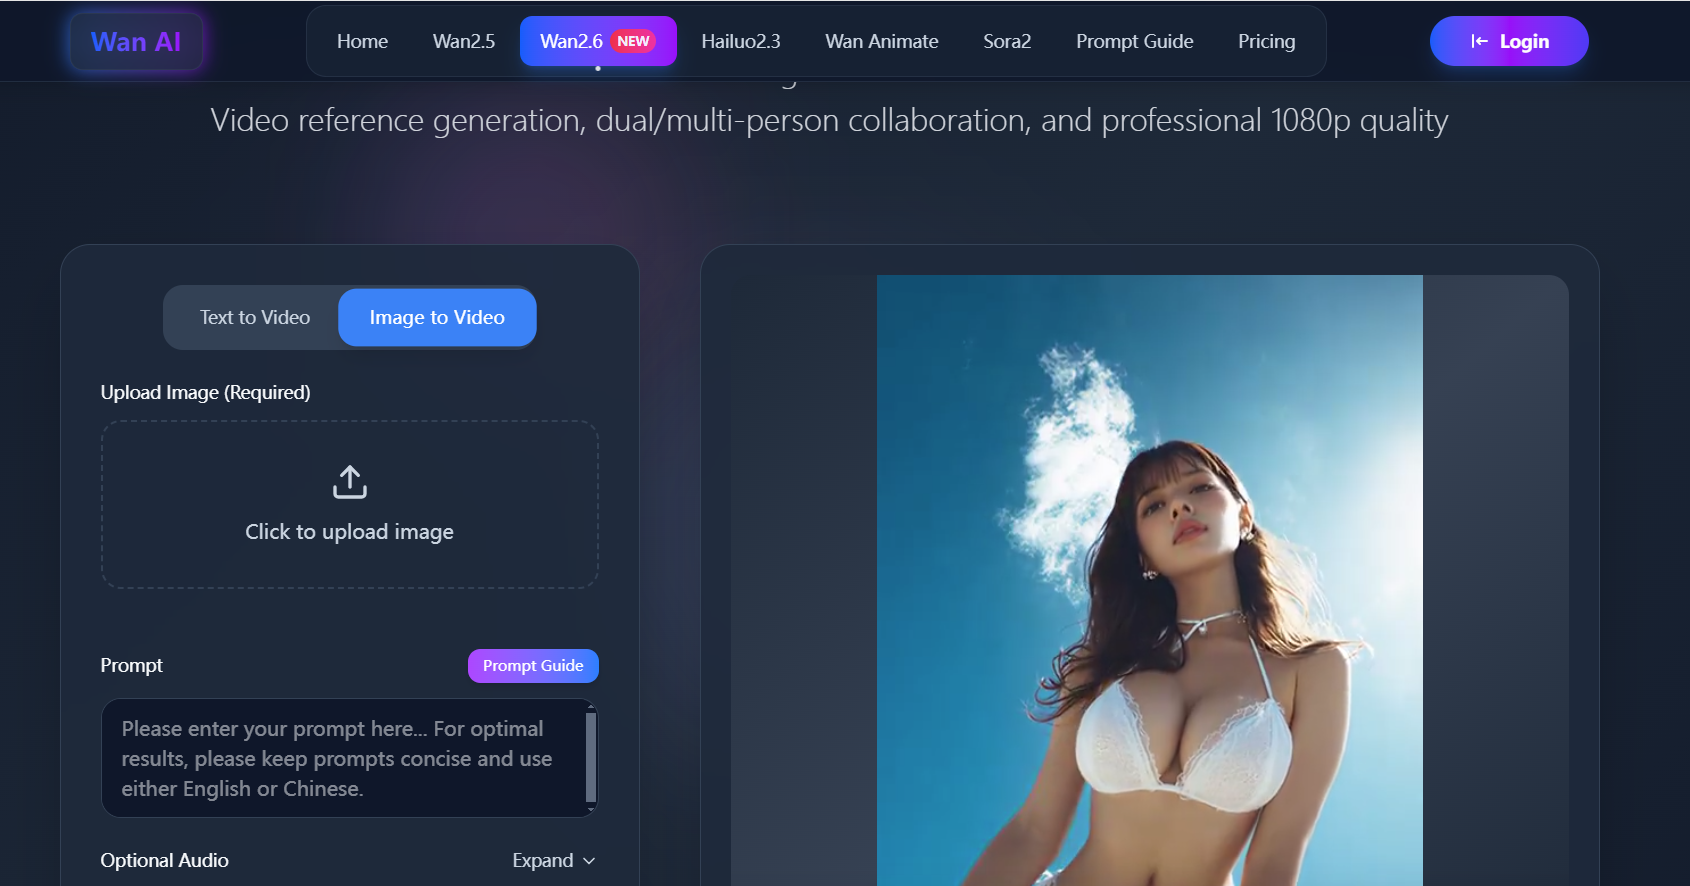
Task: Open the Home menu item
Action: pos(362,41)
